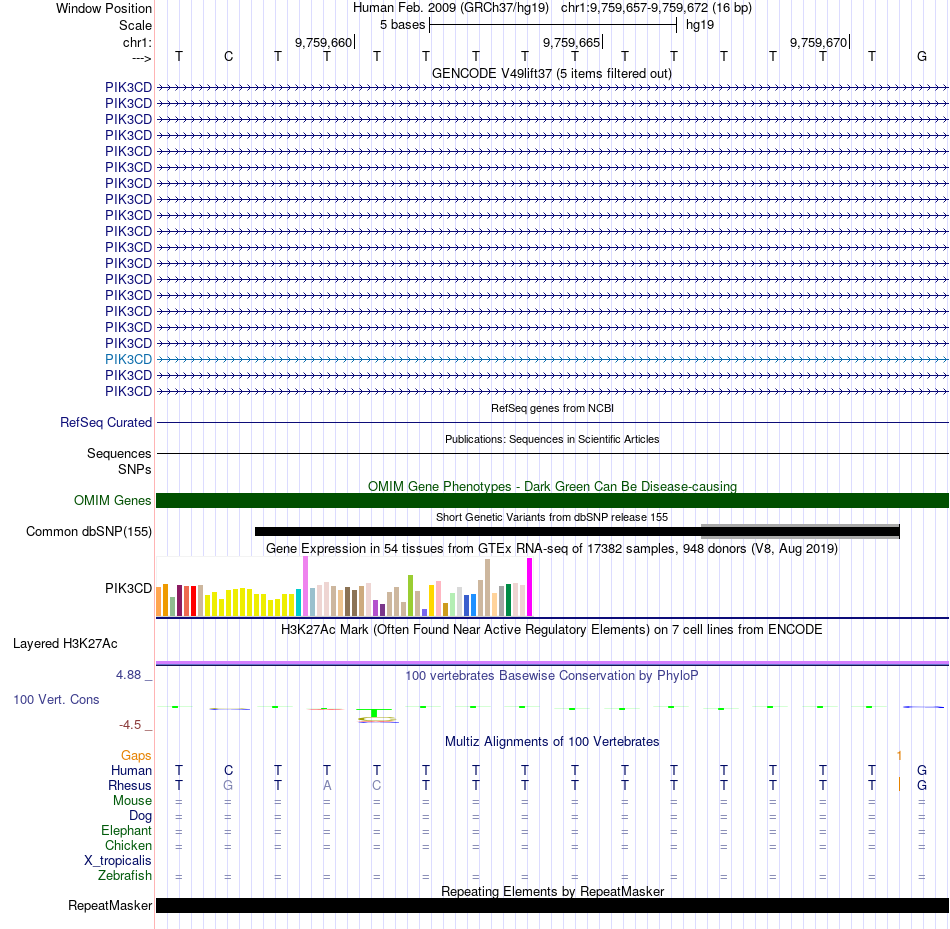Click the OMIM Genes track label
The width and height of the screenshot is (950, 929).
[113, 501]
